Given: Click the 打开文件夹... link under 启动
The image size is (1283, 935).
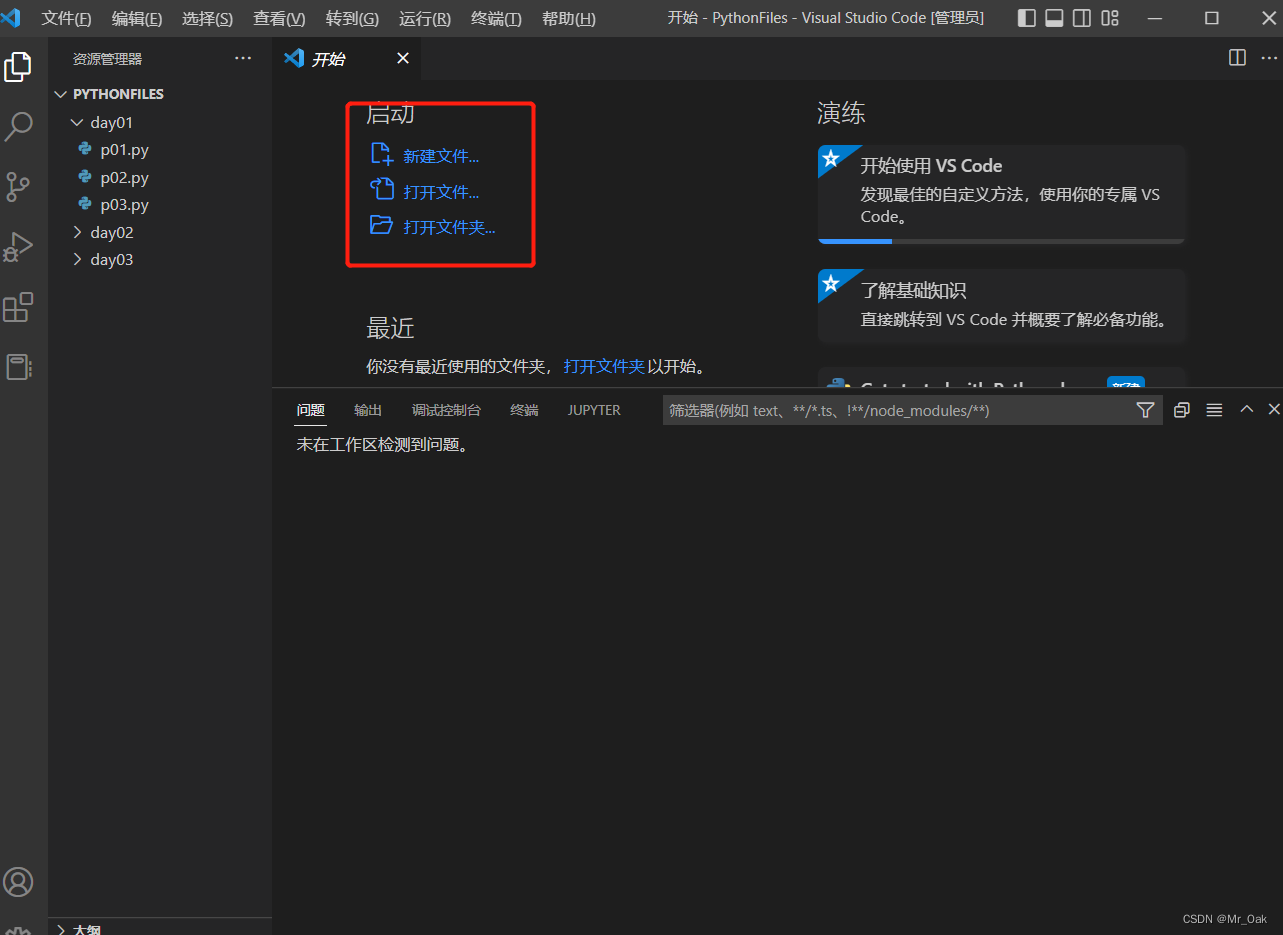Looking at the screenshot, I should (449, 227).
